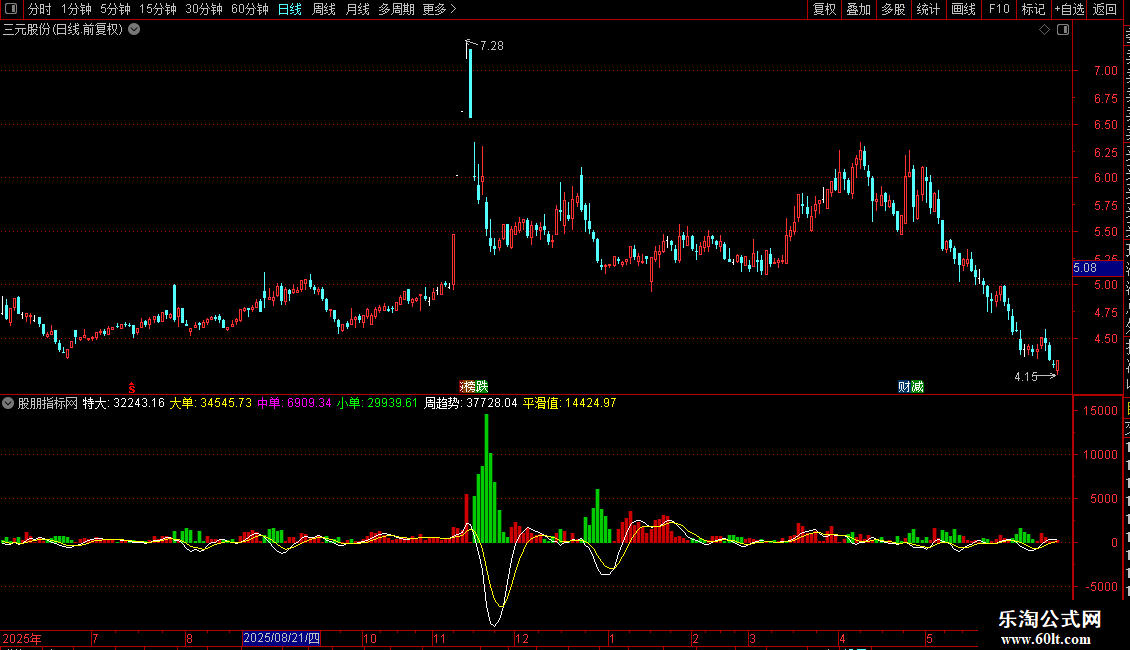Viewport: 1130px width, 650px height.
Task: Toggle the side panel icon in chart header
Action: (x=1063, y=30)
